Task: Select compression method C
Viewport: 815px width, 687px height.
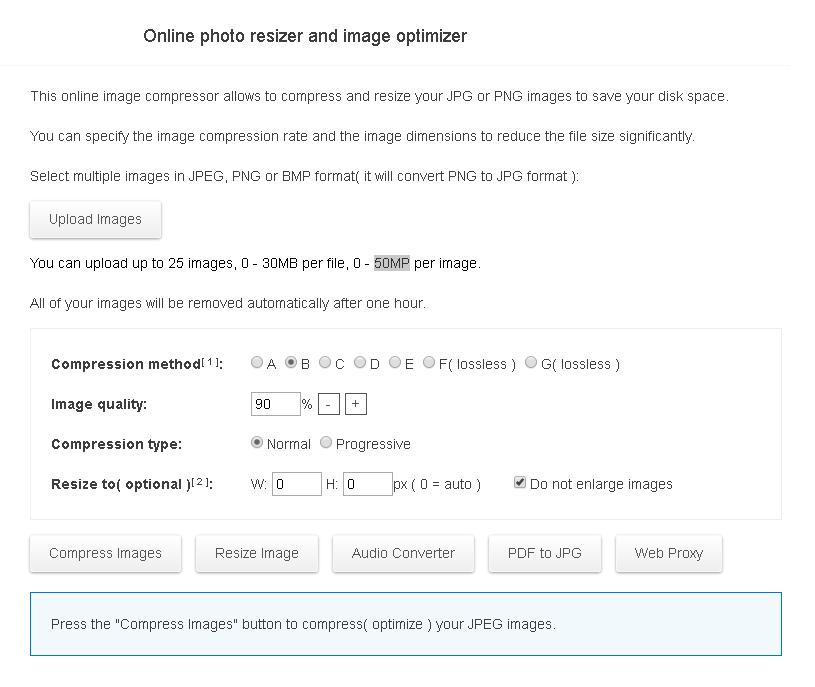Action: point(324,363)
